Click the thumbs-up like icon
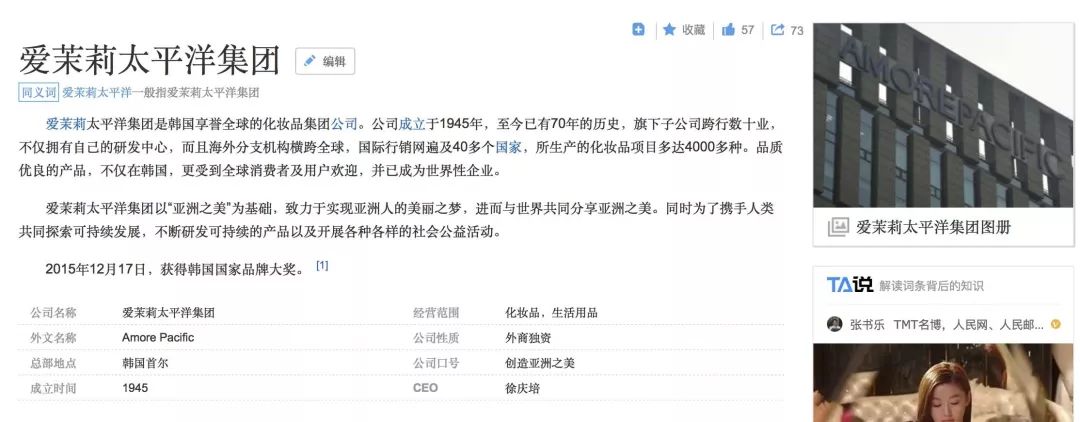The image size is (1080, 422). [x=728, y=30]
